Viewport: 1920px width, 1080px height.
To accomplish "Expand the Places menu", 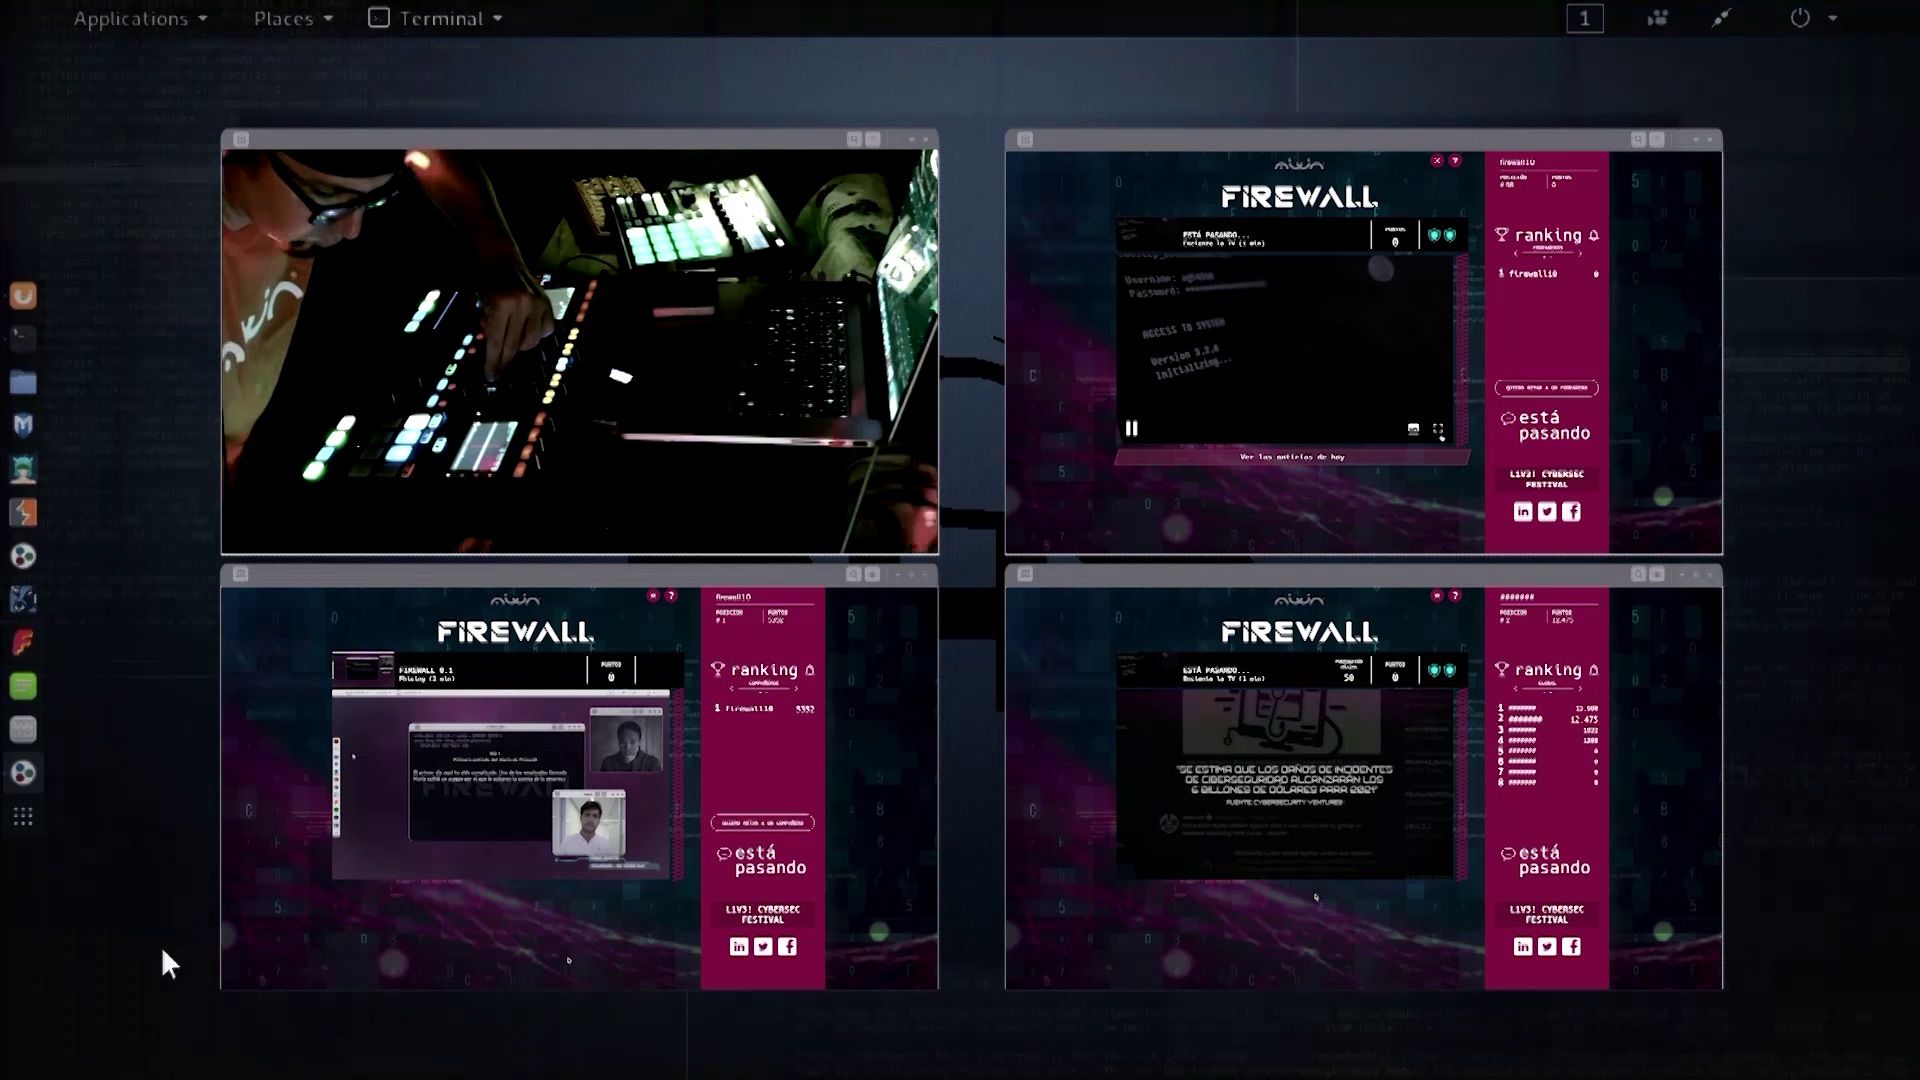I will tap(293, 18).
